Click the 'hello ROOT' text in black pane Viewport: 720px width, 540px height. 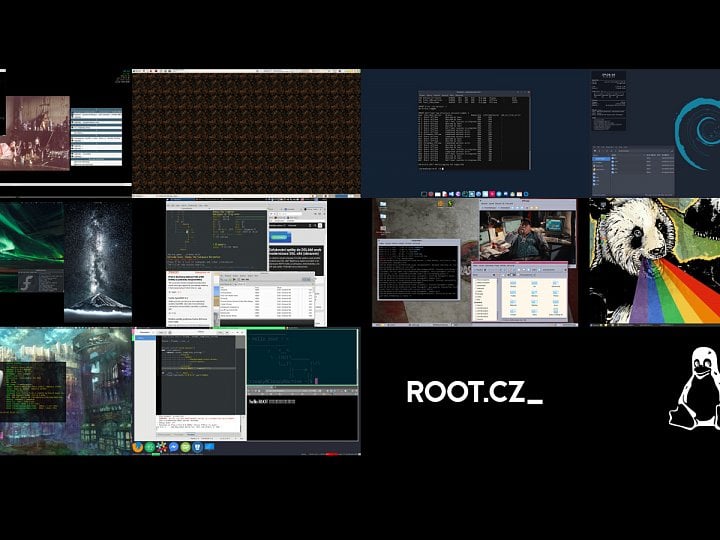click(258, 401)
